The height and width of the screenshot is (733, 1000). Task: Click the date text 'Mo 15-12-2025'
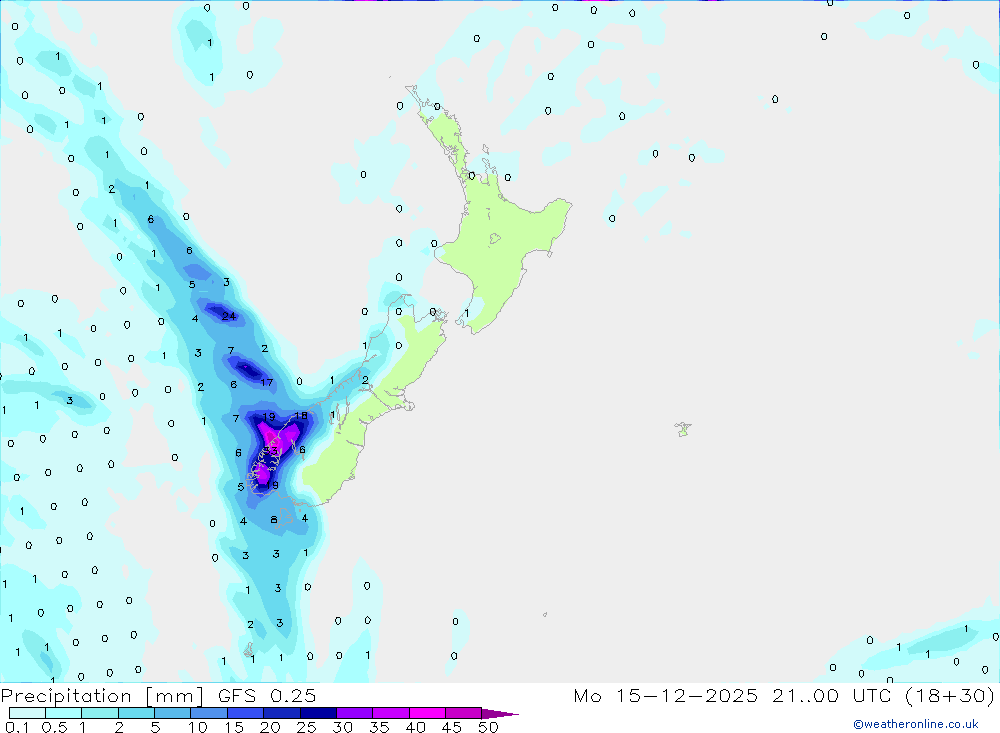coord(666,696)
